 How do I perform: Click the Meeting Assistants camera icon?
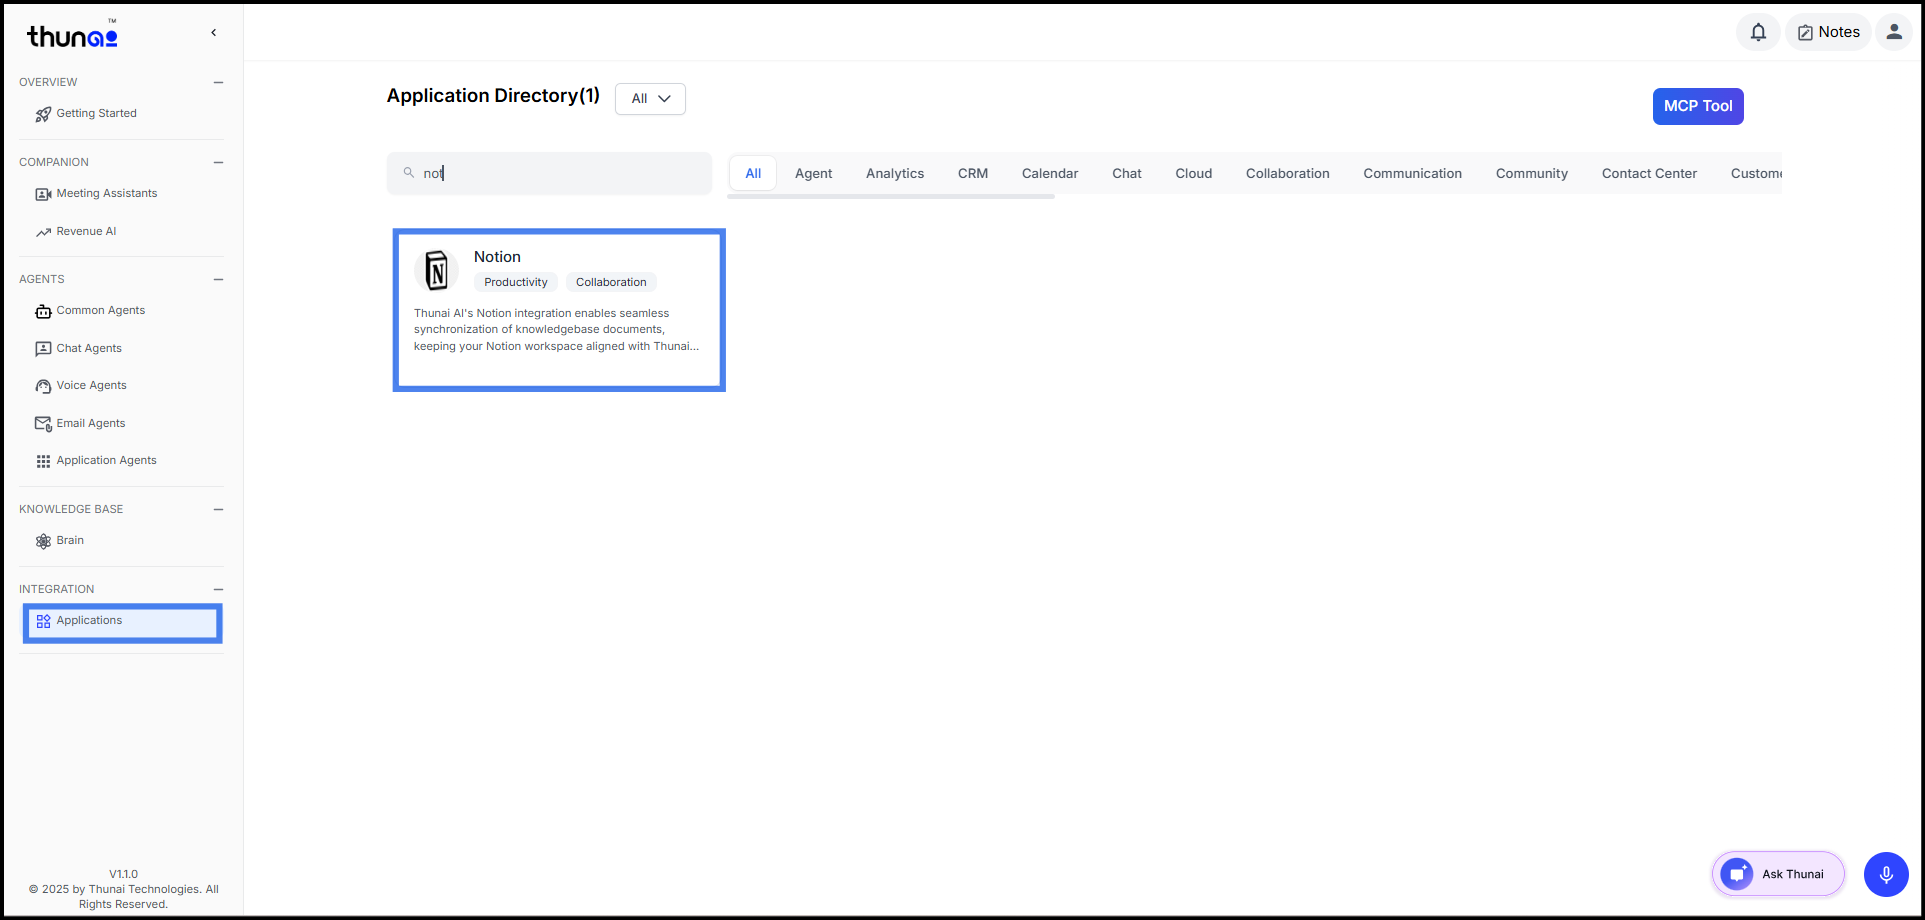point(43,194)
